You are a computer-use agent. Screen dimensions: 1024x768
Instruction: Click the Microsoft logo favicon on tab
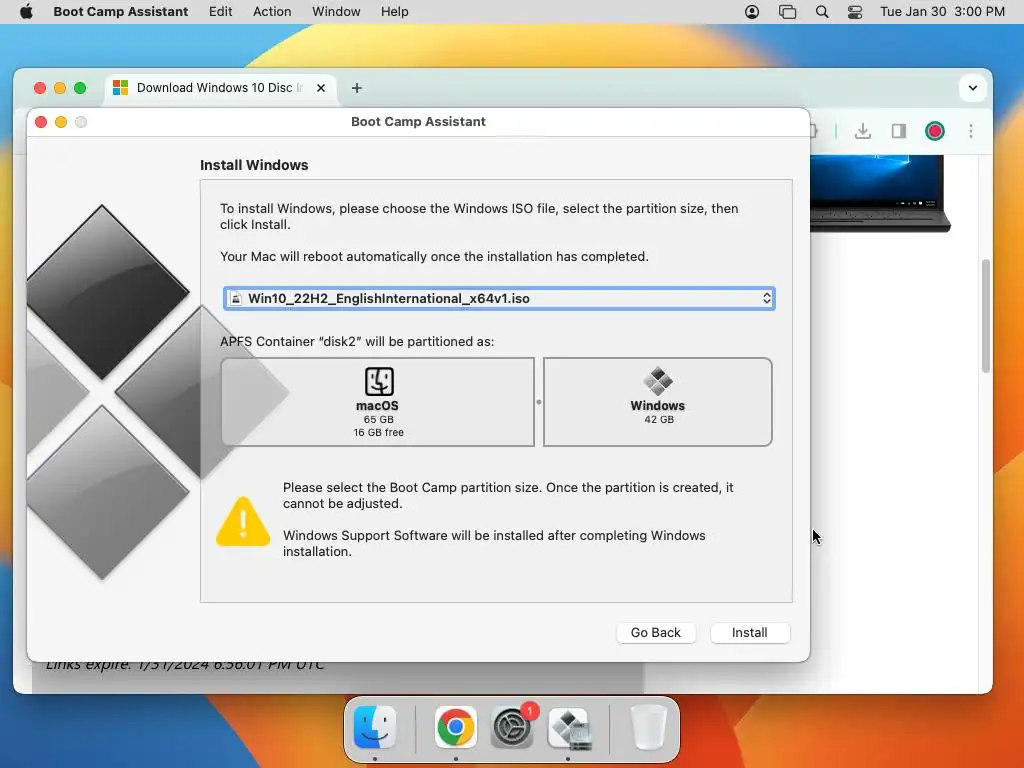click(121, 88)
